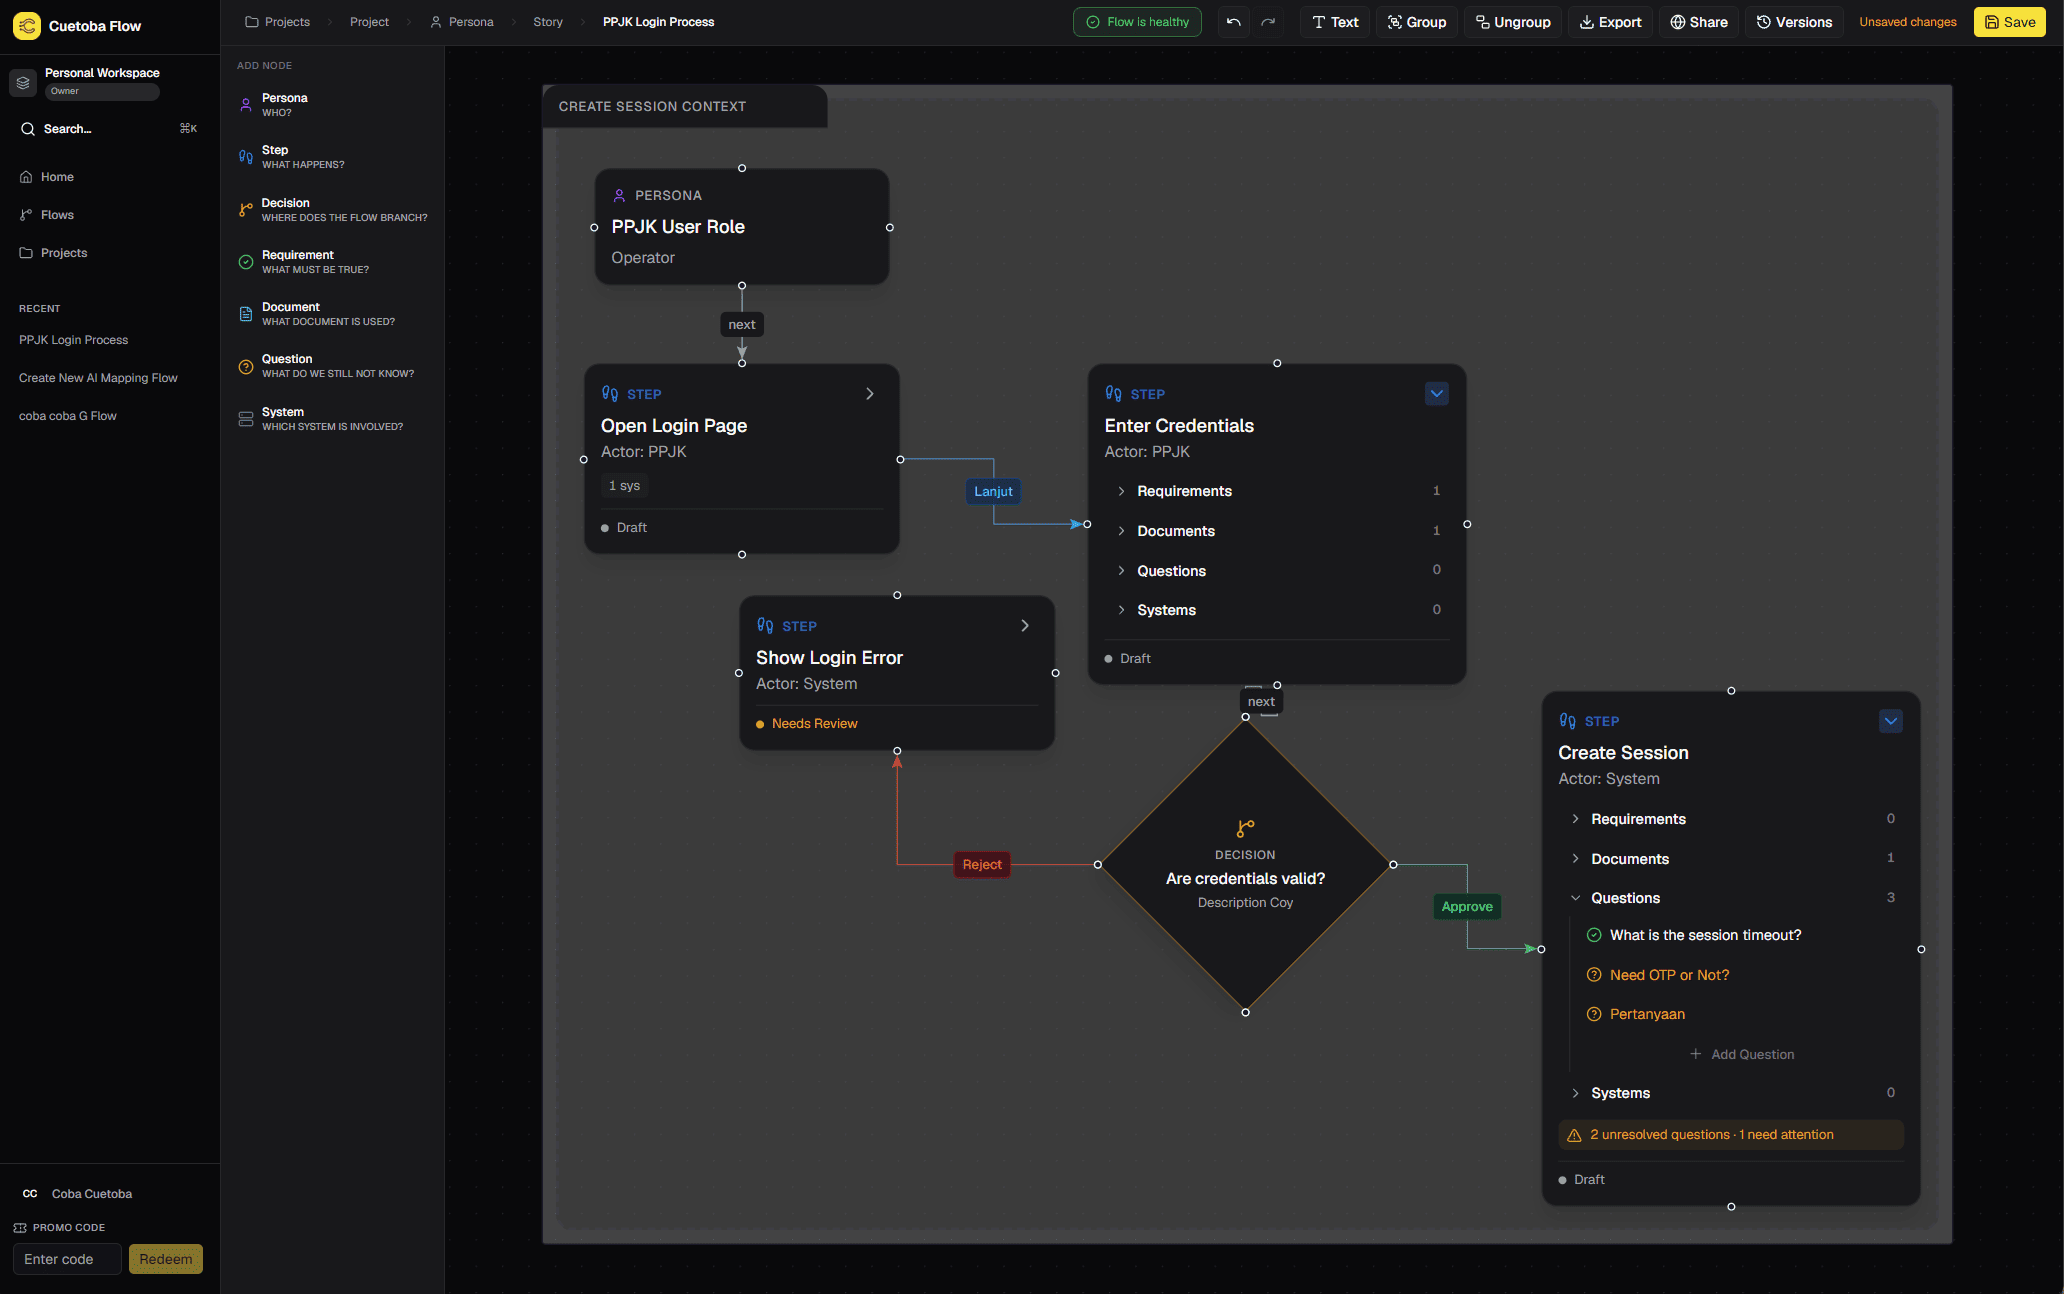Redo the last change

click(1268, 22)
